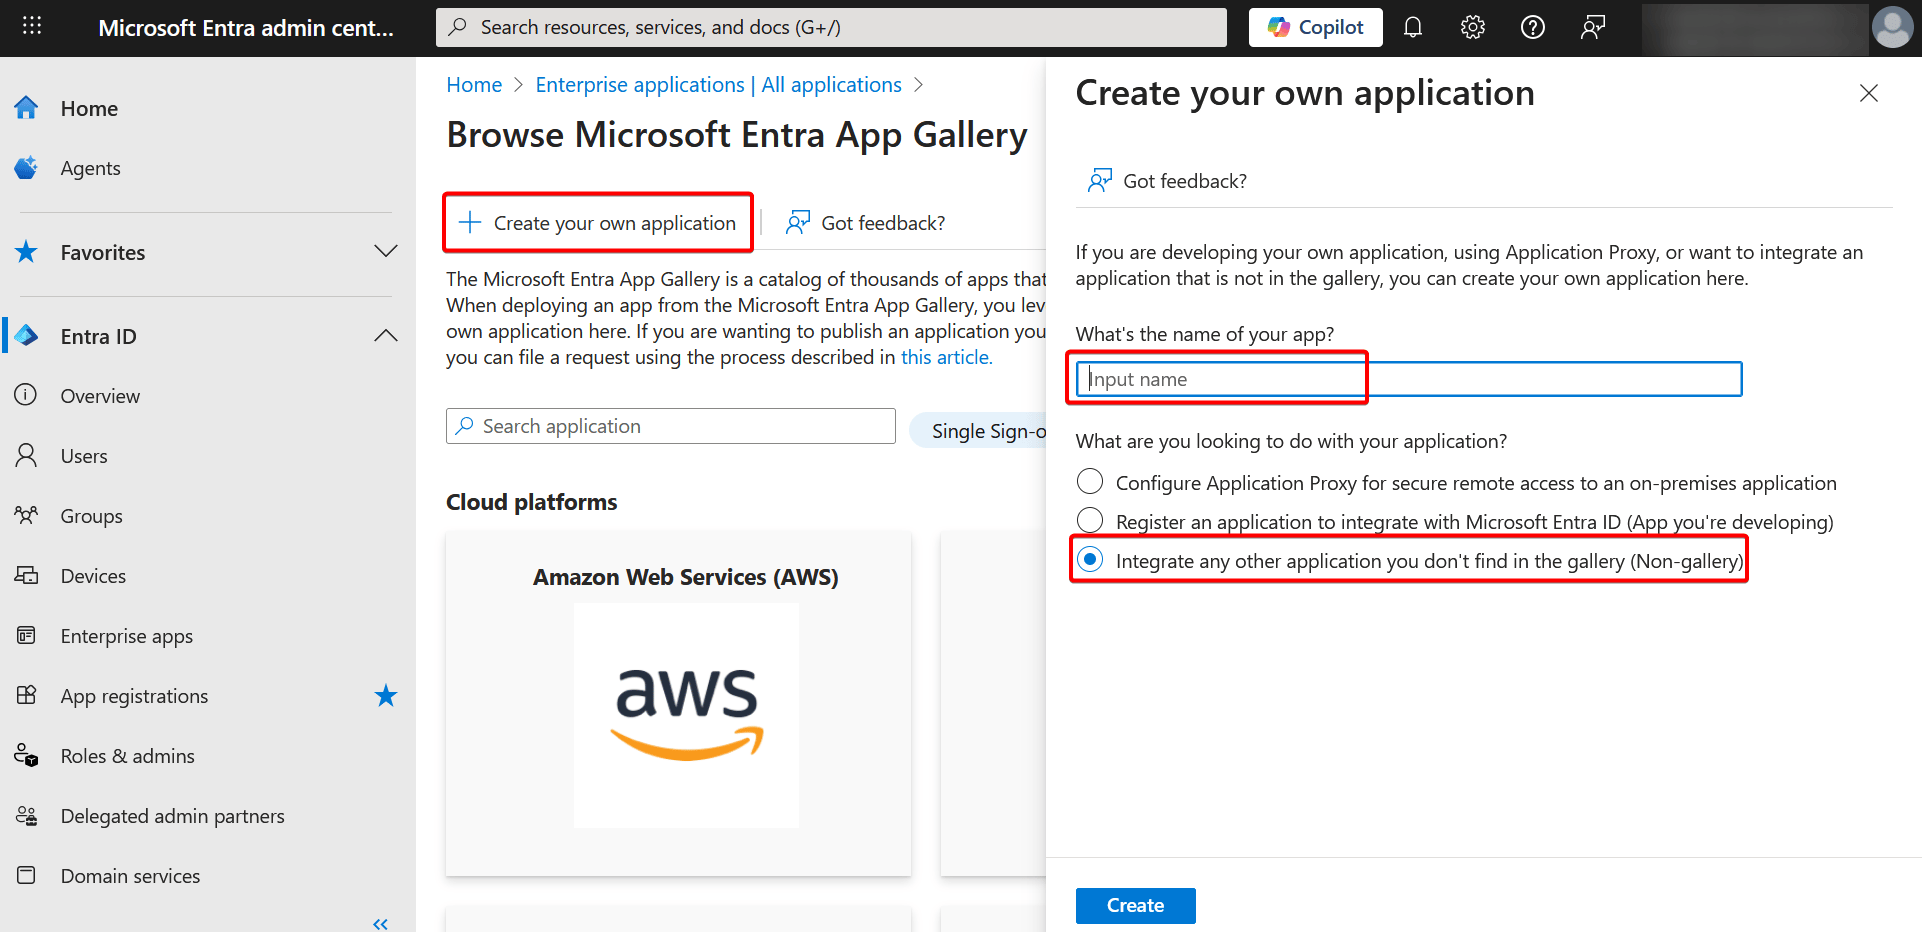Viewport: 1922px width, 932px height.
Task: Click the Home breadcrumb link
Action: point(474,85)
